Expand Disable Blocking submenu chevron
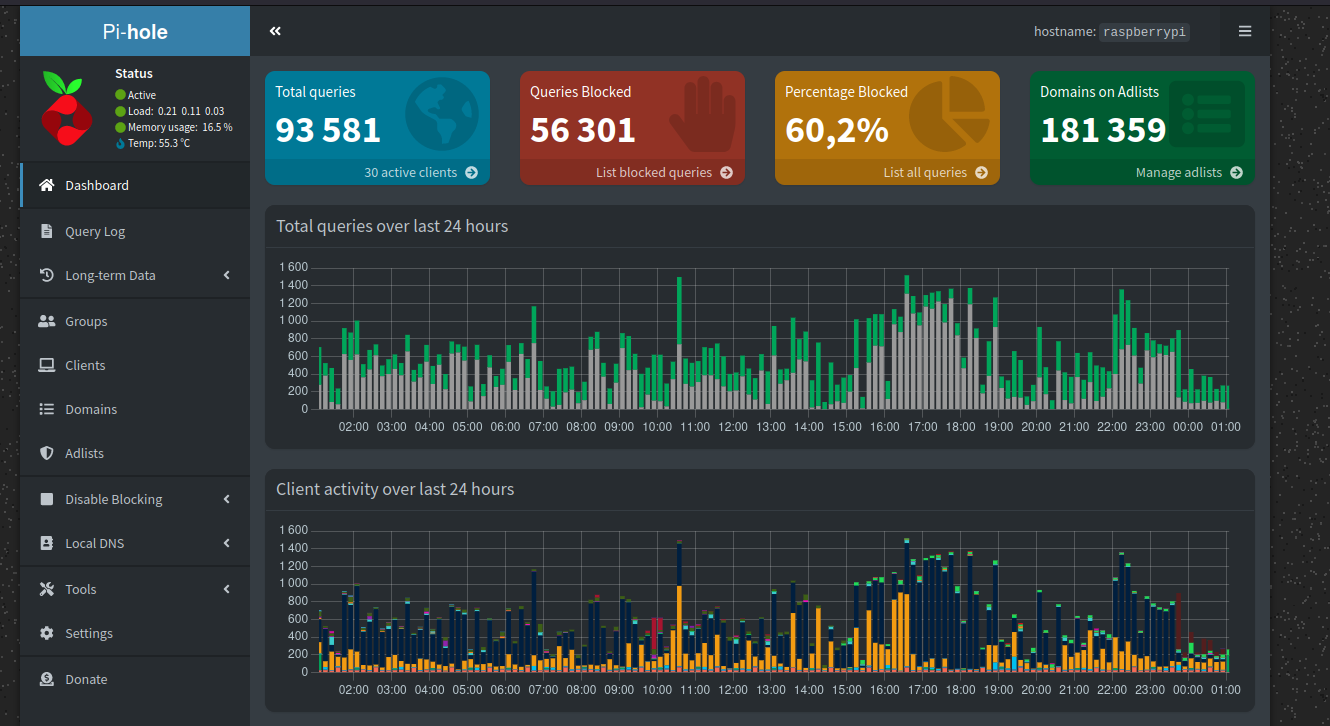Image resolution: width=1330 pixels, height=726 pixels. (227, 499)
